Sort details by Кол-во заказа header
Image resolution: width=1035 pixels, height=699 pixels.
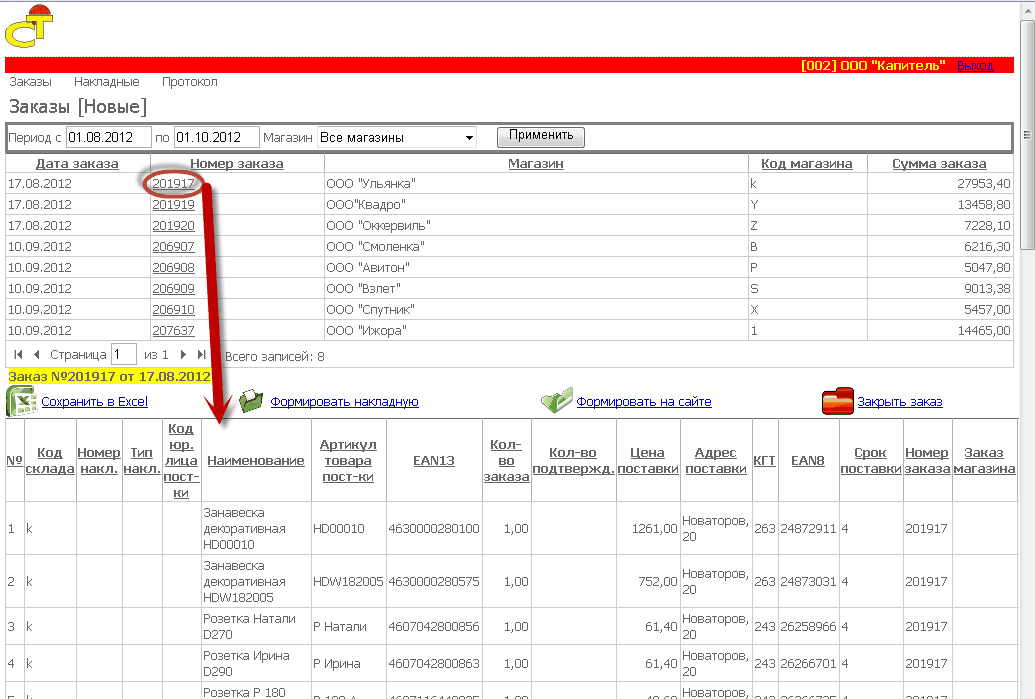(x=506, y=461)
